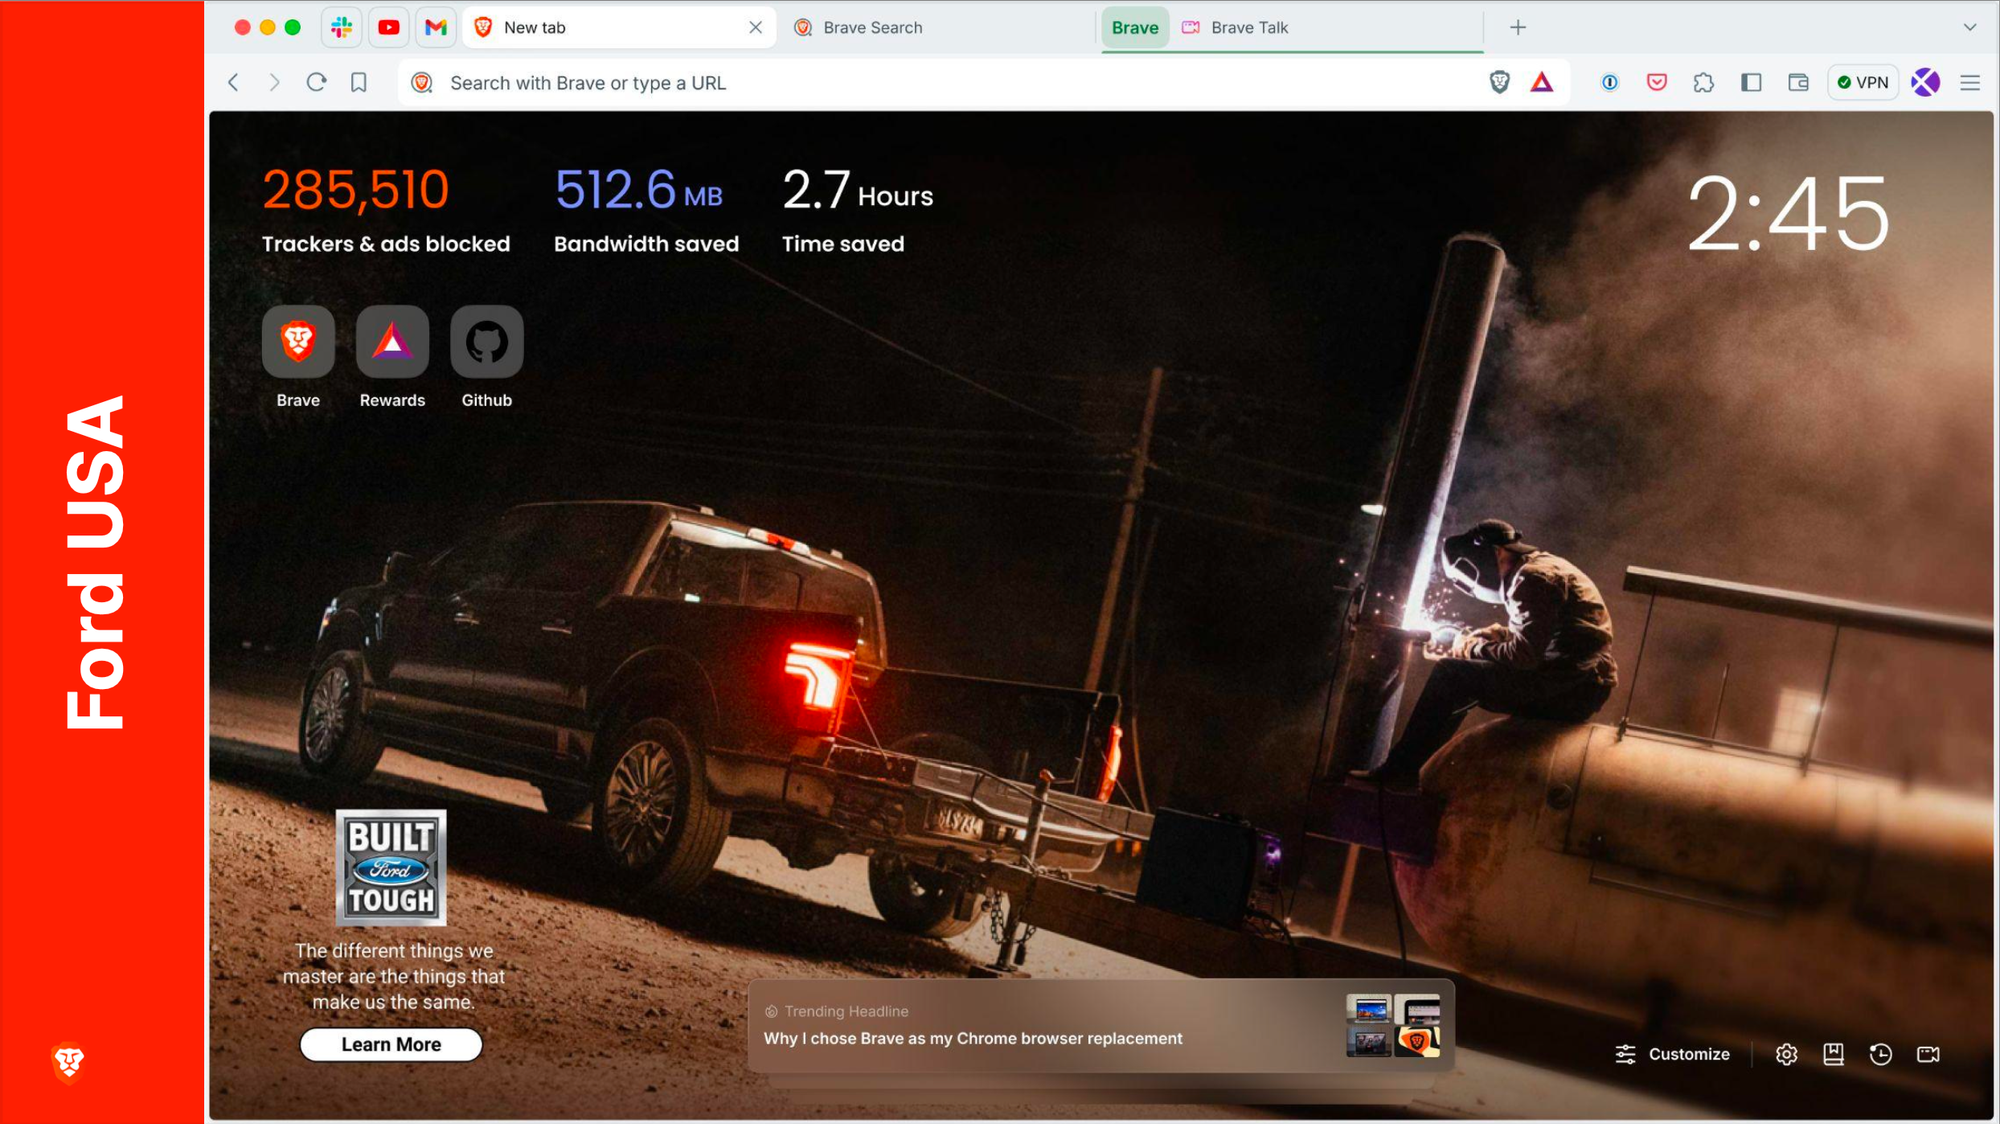Image resolution: width=2000 pixels, height=1124 pixels.
Task: Expand the tab search chevron
Action: [x=1969, y=27]
